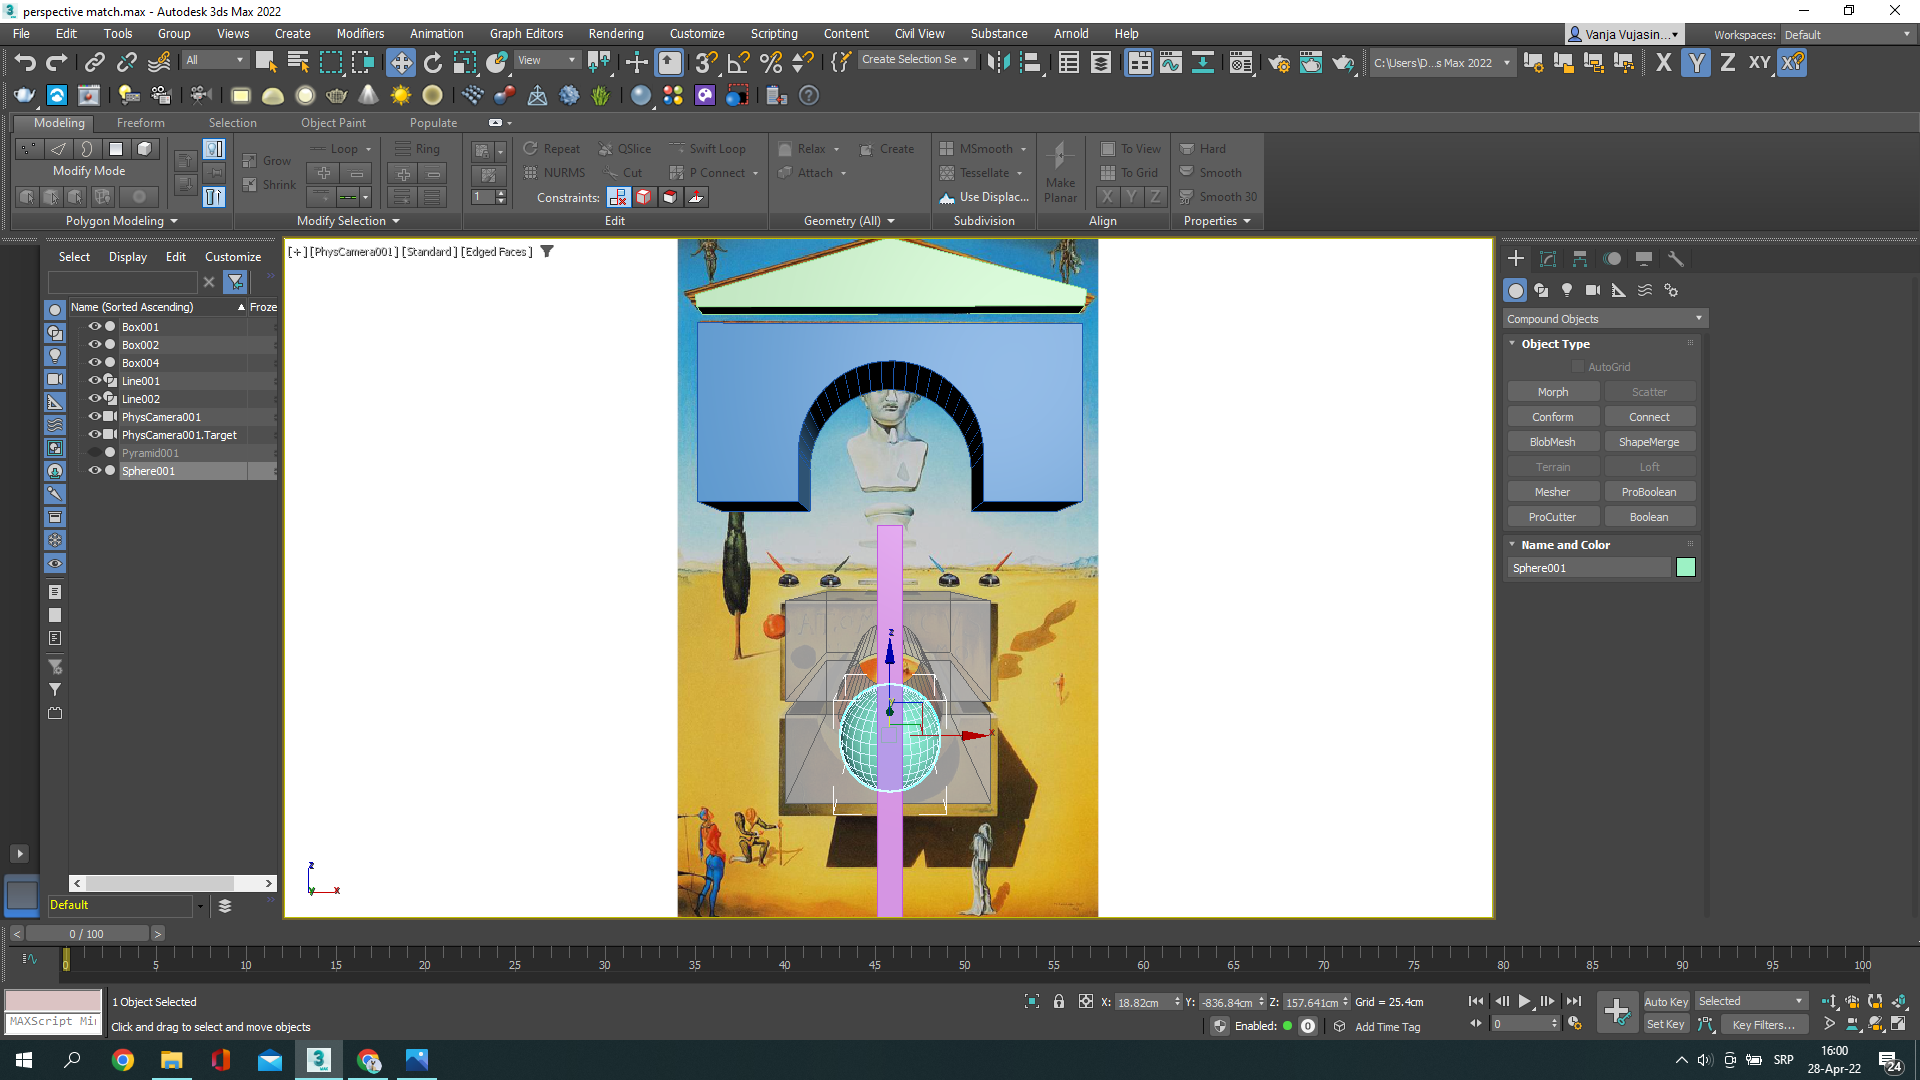Open Sphere001 object color swatch
The image size is (1920, 1080).
click(1686, 568)
